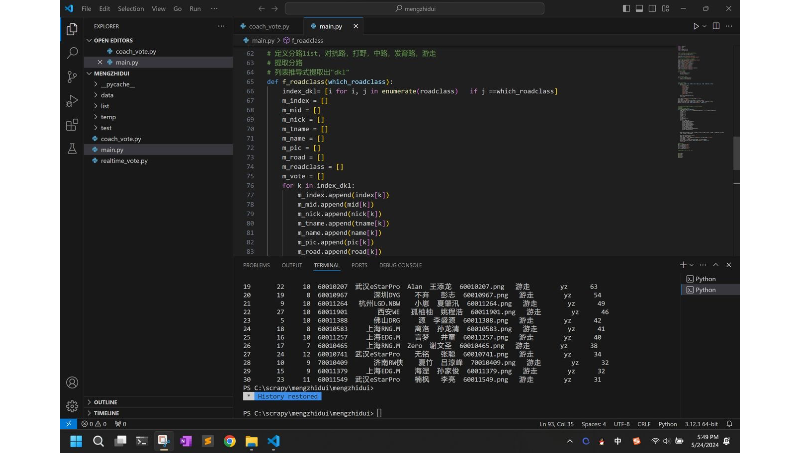Click the Run Python File play icon
The width and height of the screenshot is (800, 453).
(696, 26)
